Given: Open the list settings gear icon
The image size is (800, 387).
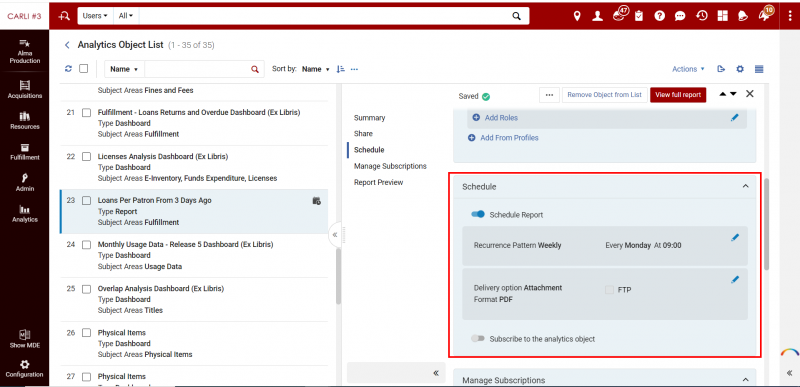Looking at the screenshot, I should [x=740, y=69].
